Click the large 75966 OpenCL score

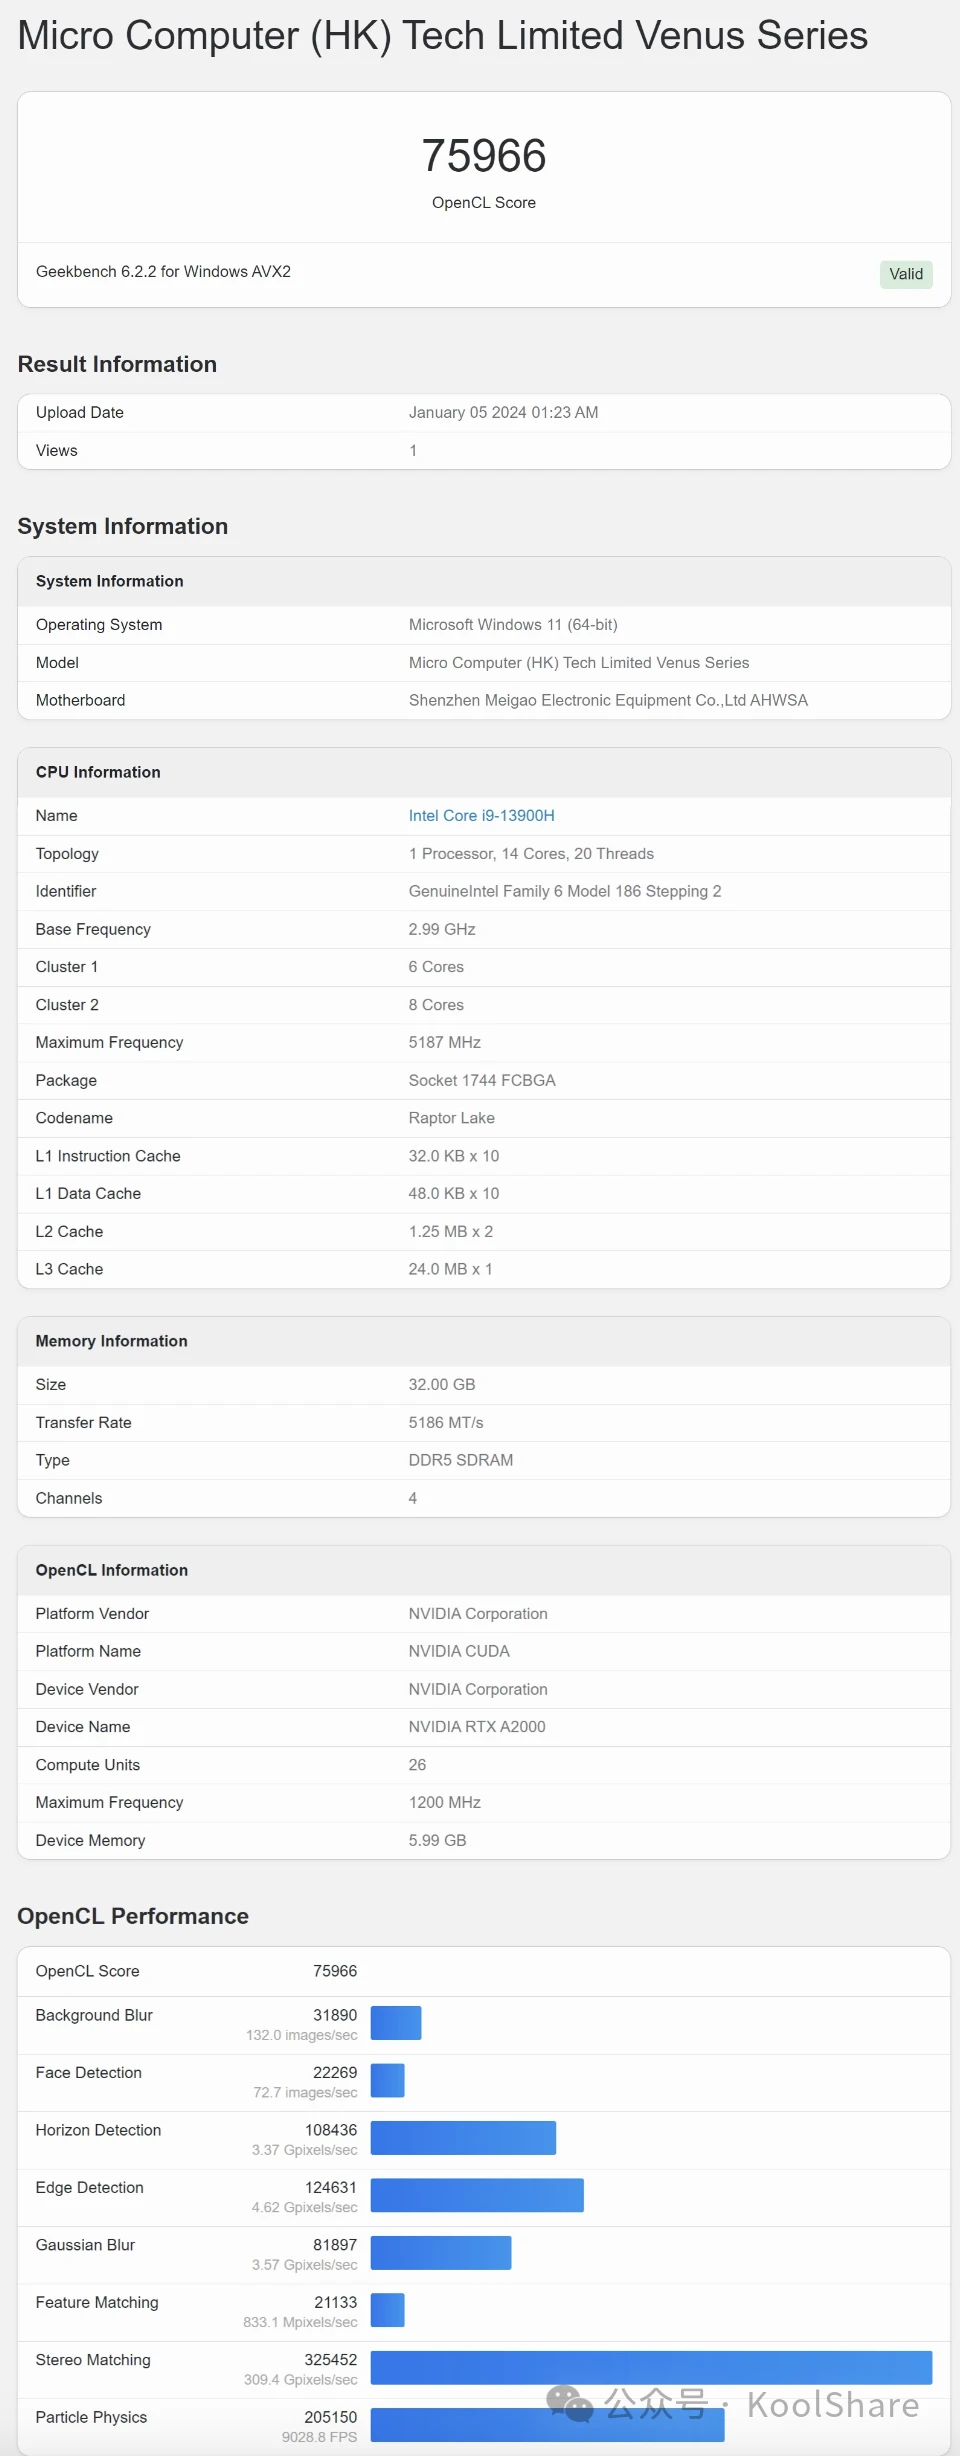484,156
